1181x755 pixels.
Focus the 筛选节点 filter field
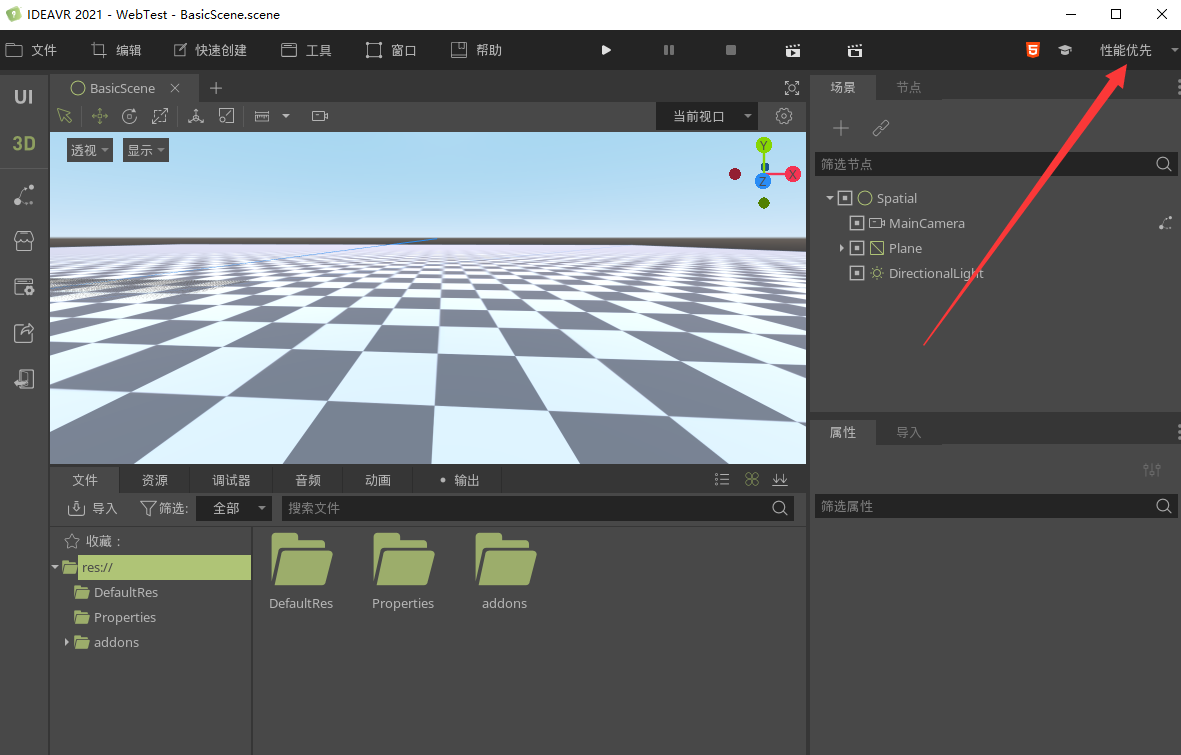tap(994, 164)
